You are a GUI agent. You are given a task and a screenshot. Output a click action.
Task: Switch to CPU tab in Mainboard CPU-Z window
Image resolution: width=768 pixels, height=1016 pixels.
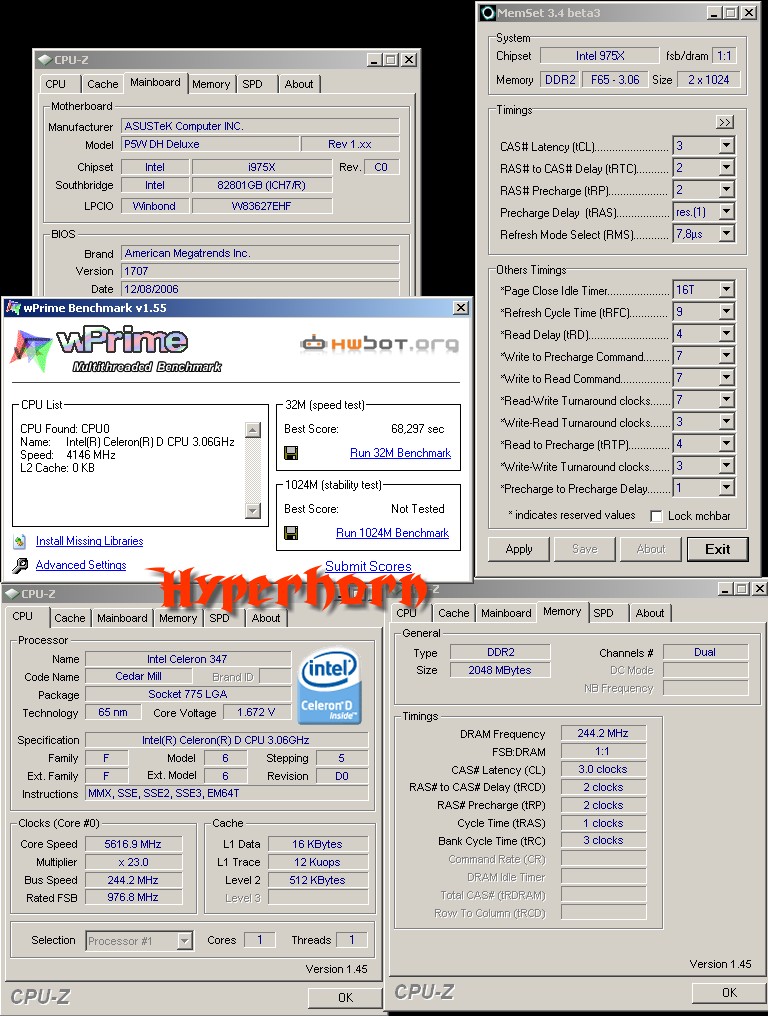[x=56, y=84]
